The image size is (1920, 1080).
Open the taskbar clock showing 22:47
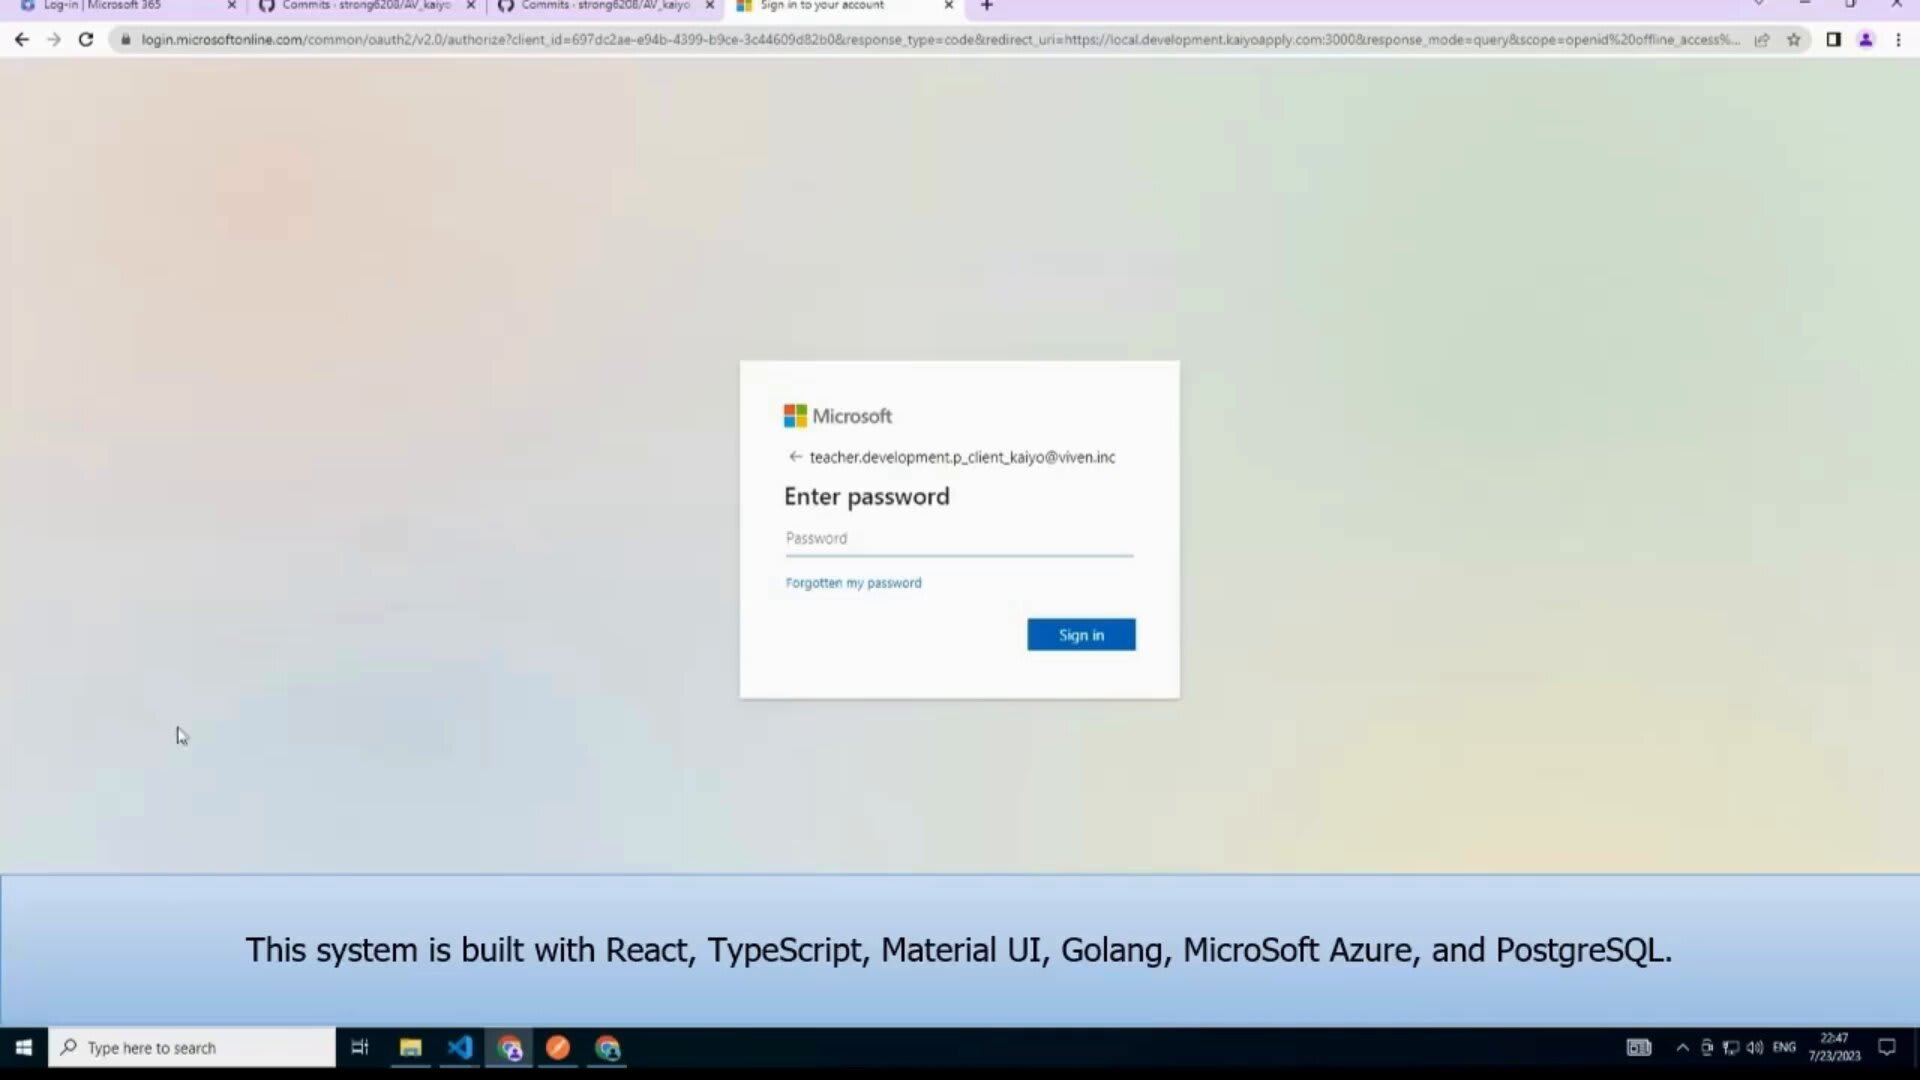tap(1834, 1048)
